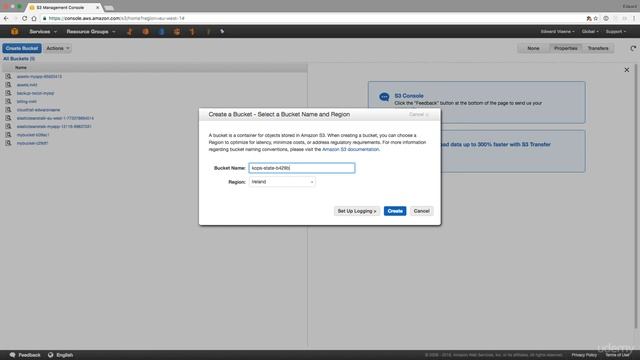The width and height of the screenshot is (640, 360).
Task: Click the S3 Console heading in info box
Action: pos(409,96)
